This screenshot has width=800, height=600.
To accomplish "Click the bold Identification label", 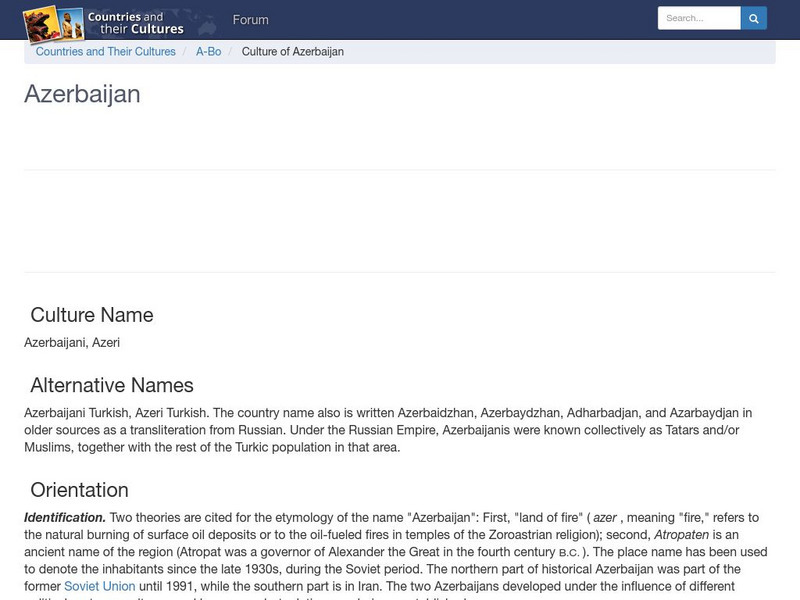I will pos(65,517).
